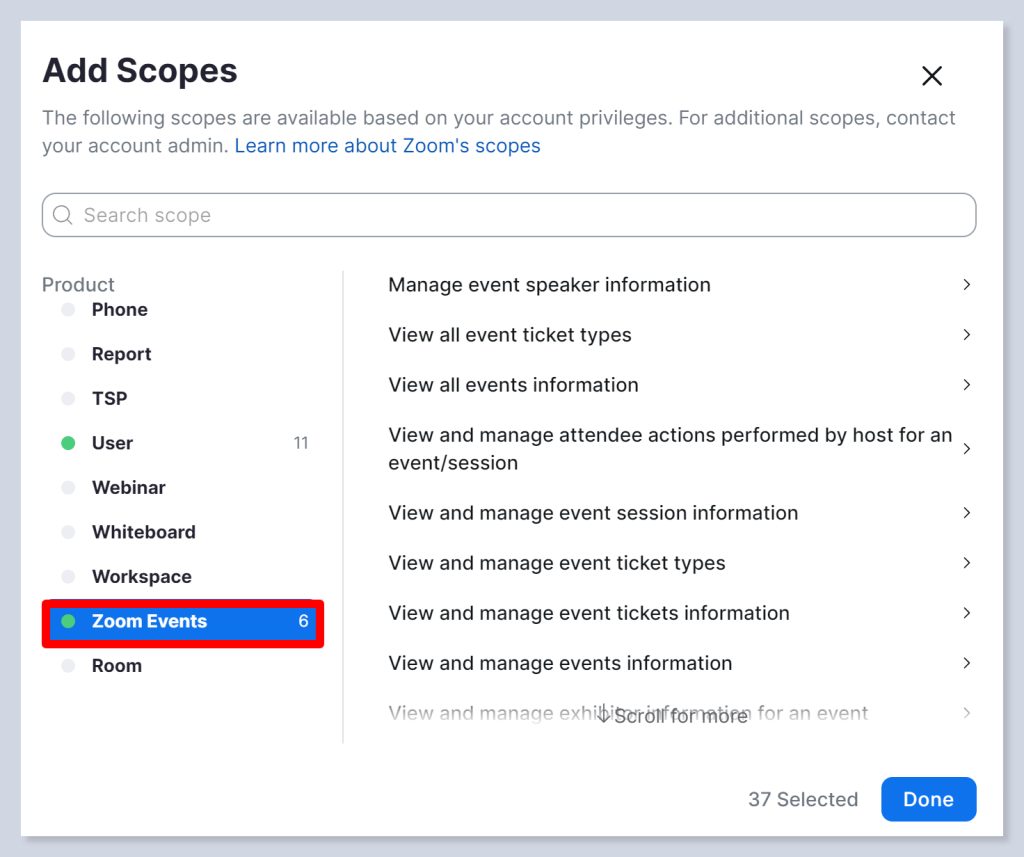Select Phone product category
Screen dimensions: 1024x857
coord(120,310)
